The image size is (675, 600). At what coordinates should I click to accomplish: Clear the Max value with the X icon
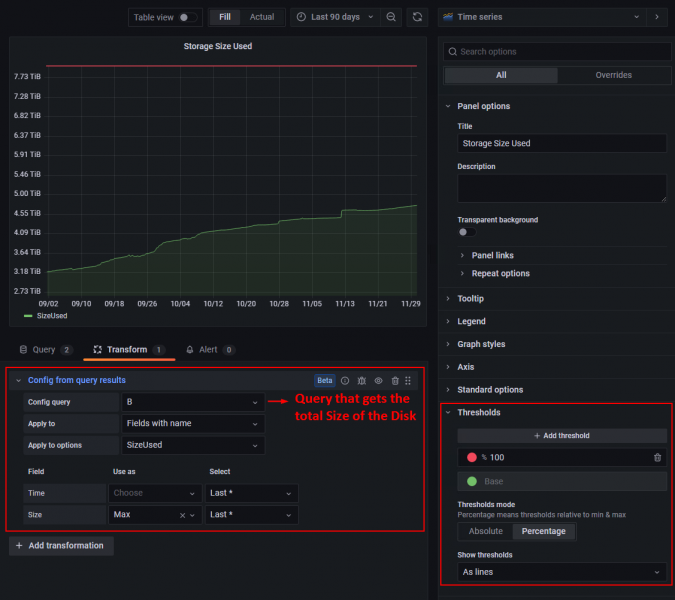183,515
